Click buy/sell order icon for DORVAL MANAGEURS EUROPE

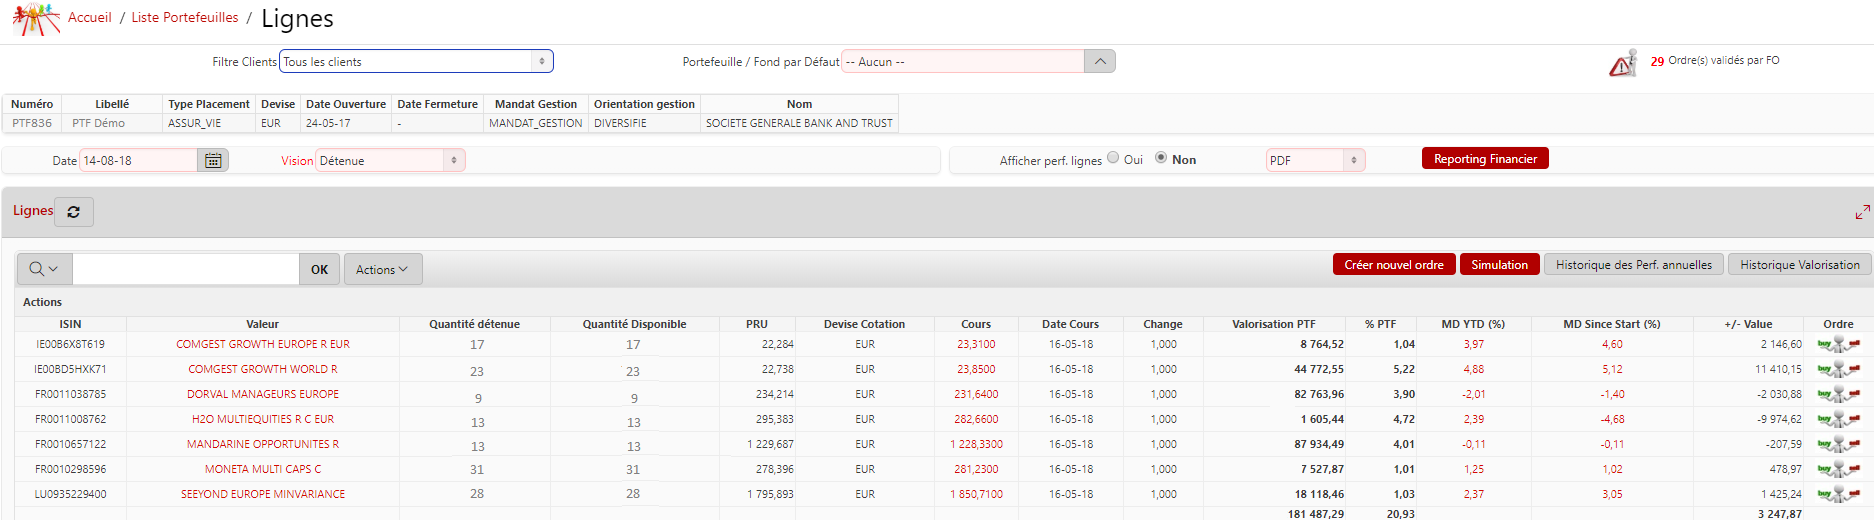1838,394
